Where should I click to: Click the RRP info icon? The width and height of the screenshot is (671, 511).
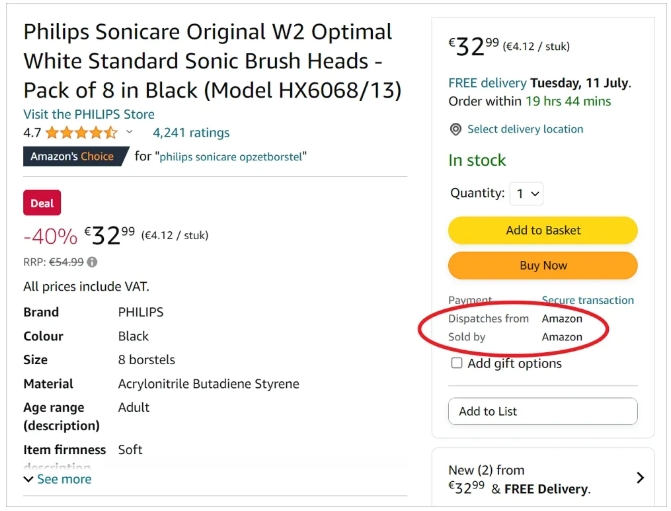pos(92,263)
